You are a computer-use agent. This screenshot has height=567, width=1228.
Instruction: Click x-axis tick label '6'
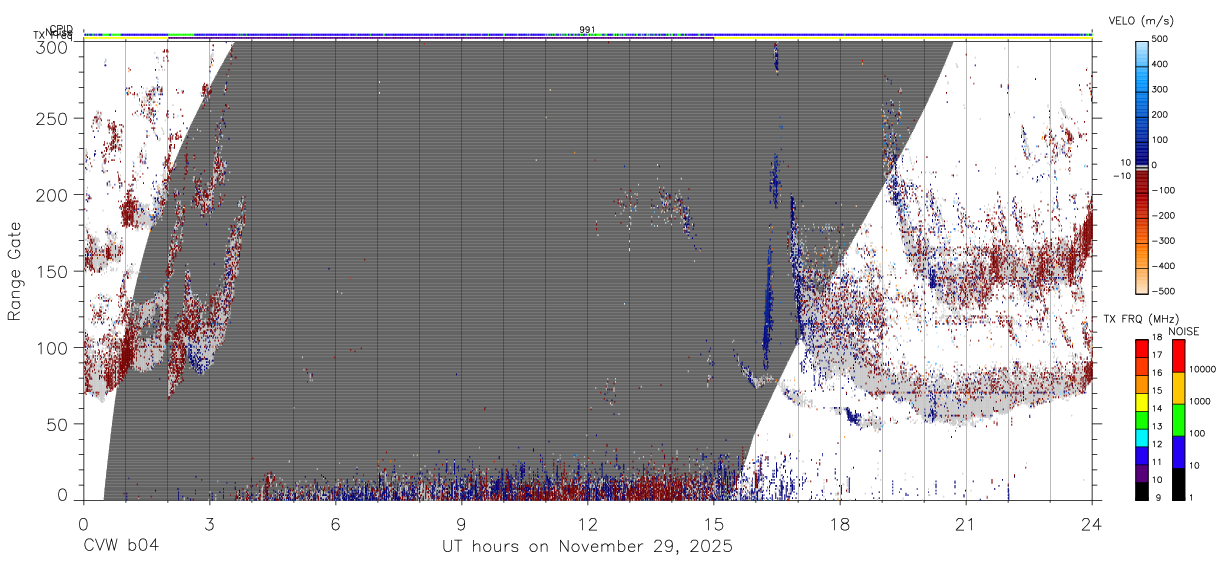coord(336,524)
